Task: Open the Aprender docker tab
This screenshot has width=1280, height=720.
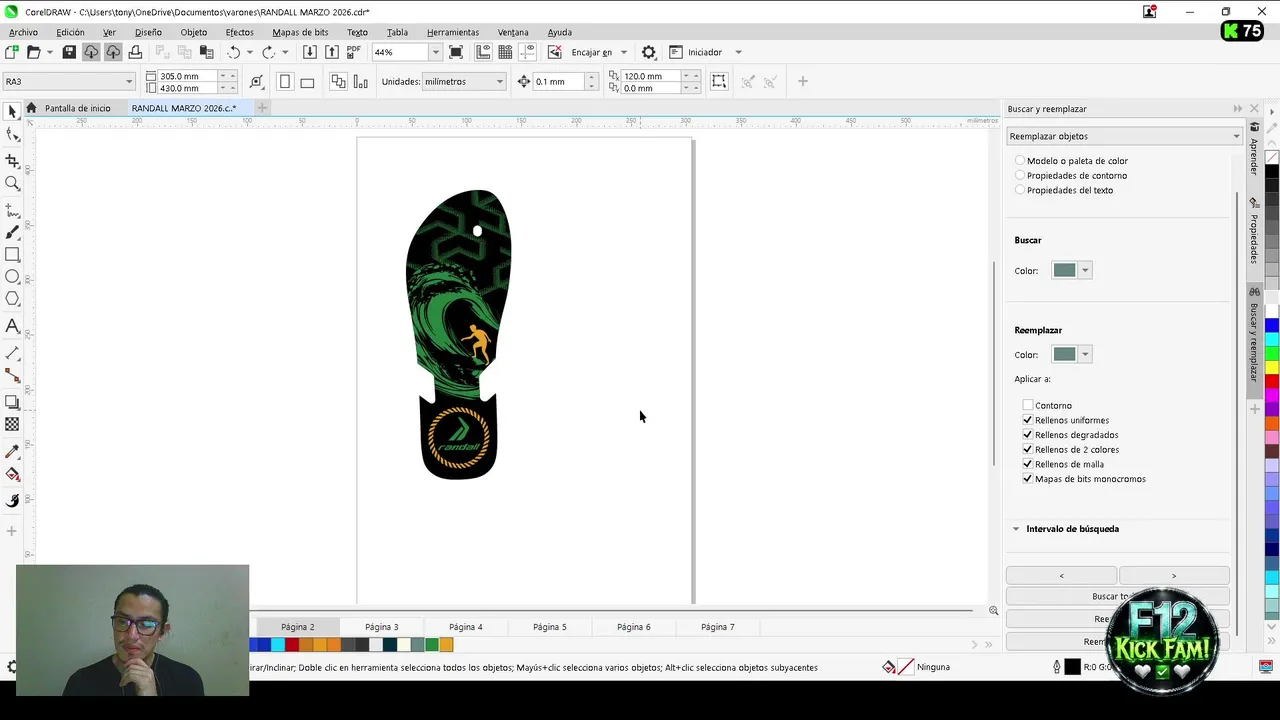Action: 1254,150
